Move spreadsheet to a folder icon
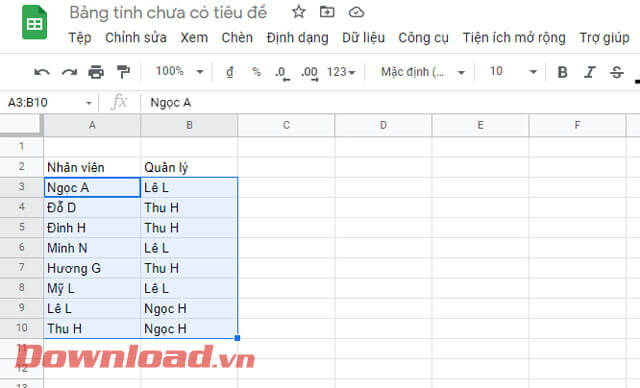 pyautogui.click(x=327, y=12)
